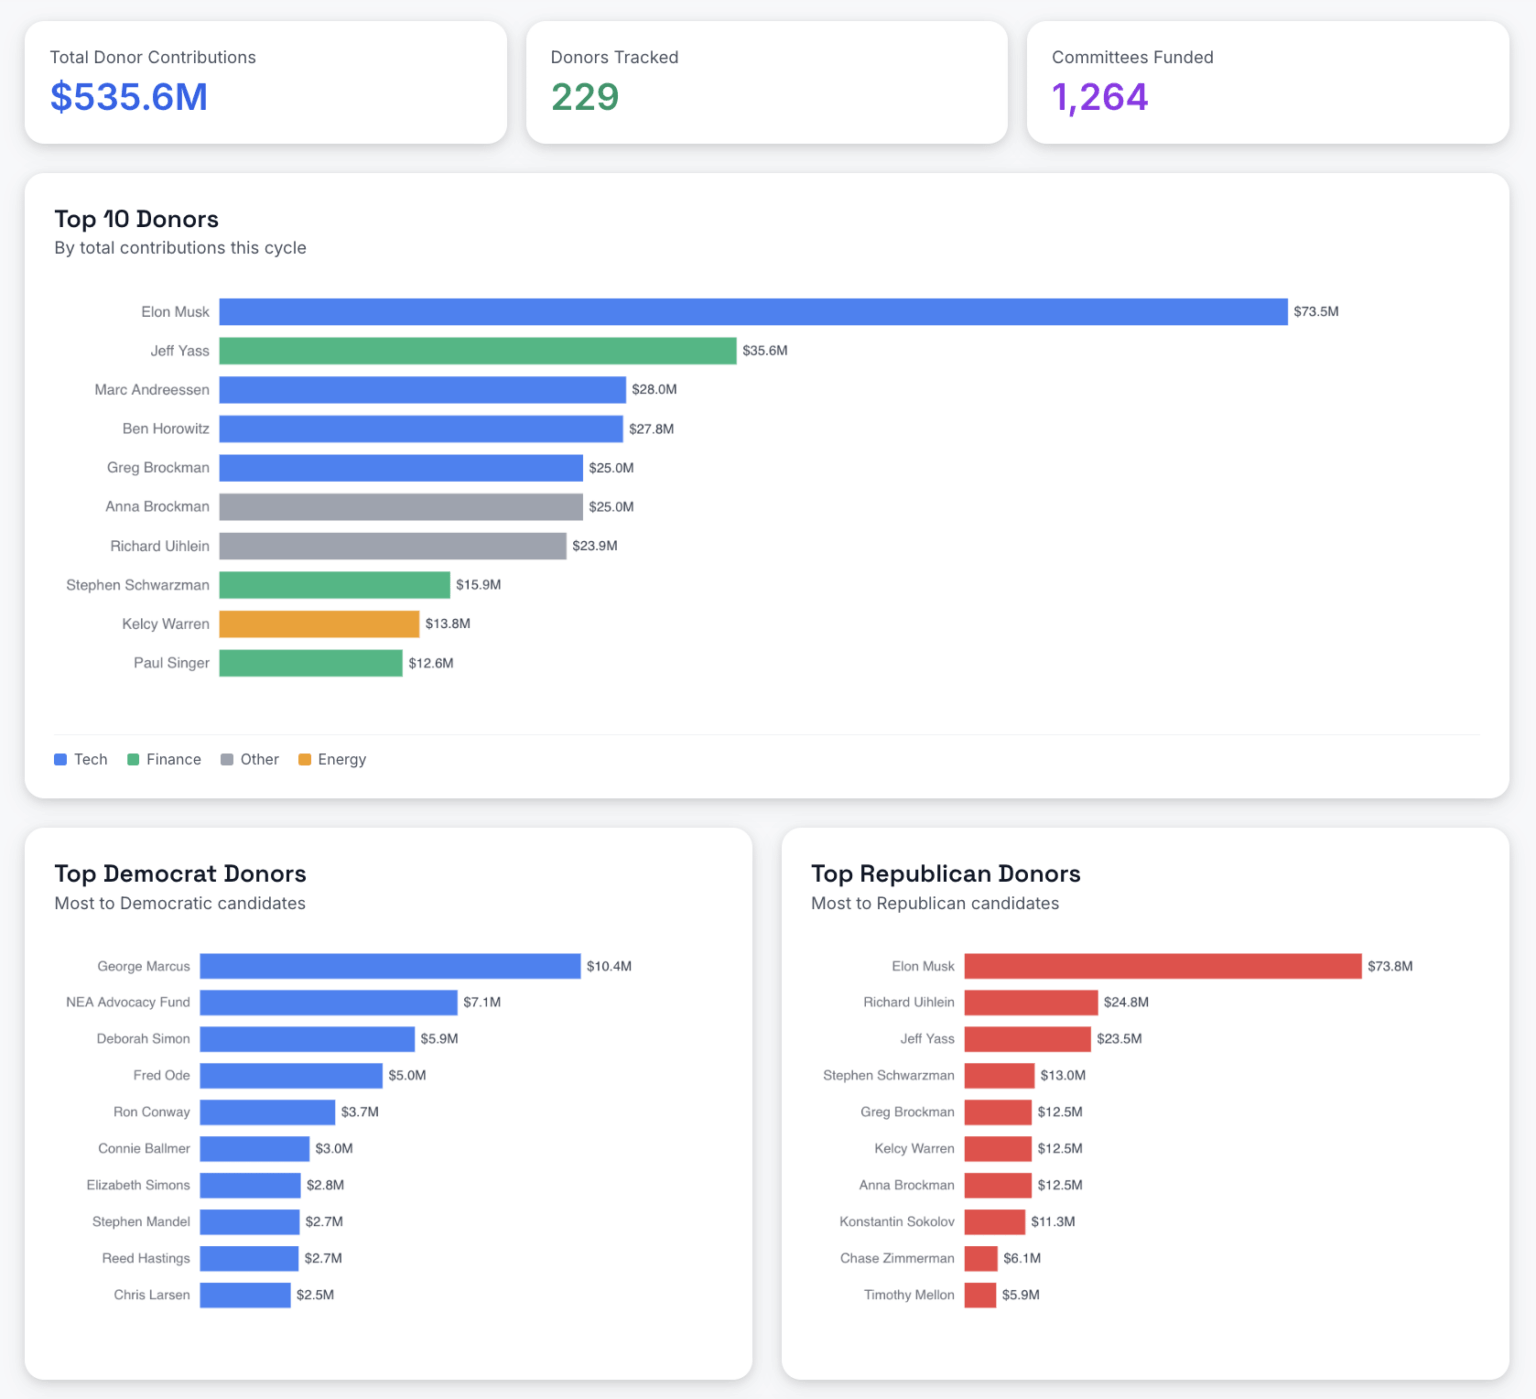Select Jeff Yass's green $35.6M bar
The width and height of the screenshot is (1536, 1399).
pyautogui.click(x=477, y=351)
